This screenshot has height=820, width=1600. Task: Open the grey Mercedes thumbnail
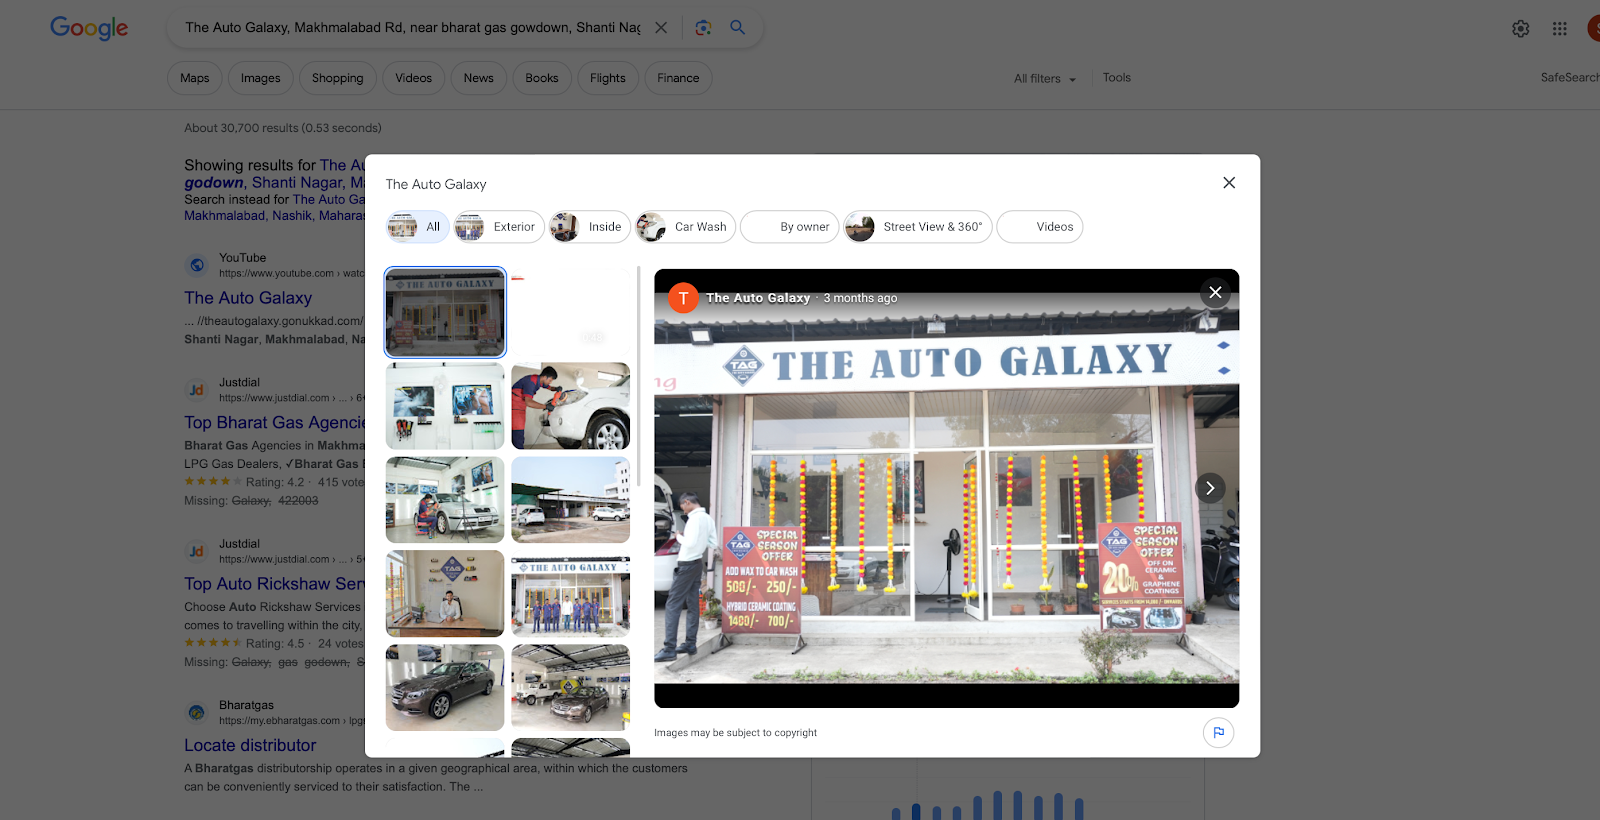click(445, 688)
